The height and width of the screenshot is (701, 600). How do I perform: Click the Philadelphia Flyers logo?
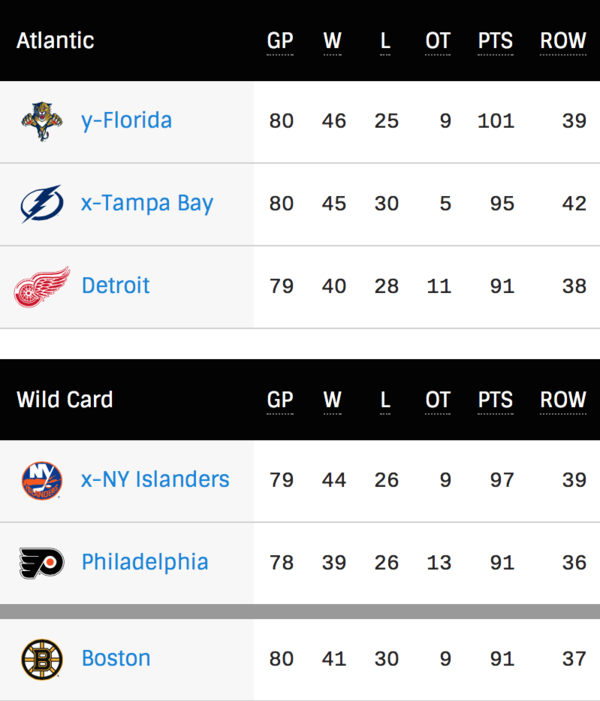tap(42, 563)
